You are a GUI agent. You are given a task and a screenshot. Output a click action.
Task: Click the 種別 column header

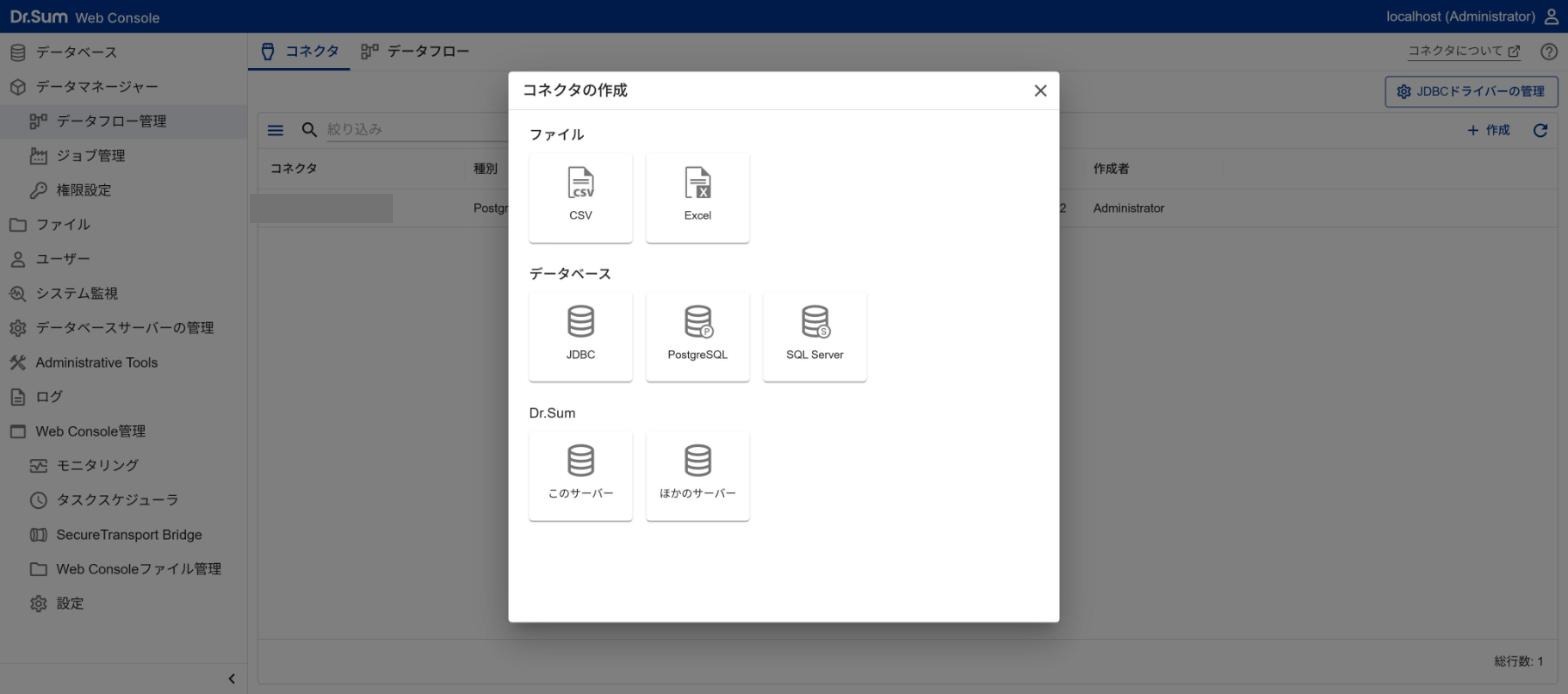[485, 169]
